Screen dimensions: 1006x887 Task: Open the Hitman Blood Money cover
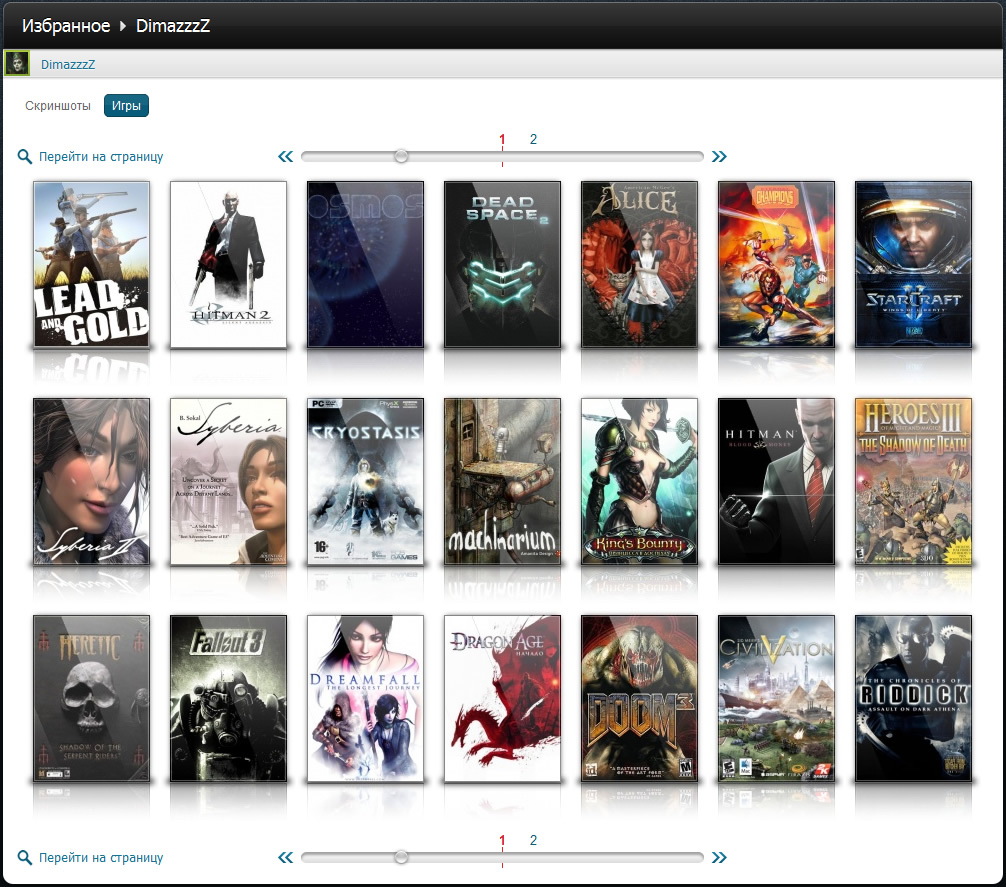pos(776,481)
